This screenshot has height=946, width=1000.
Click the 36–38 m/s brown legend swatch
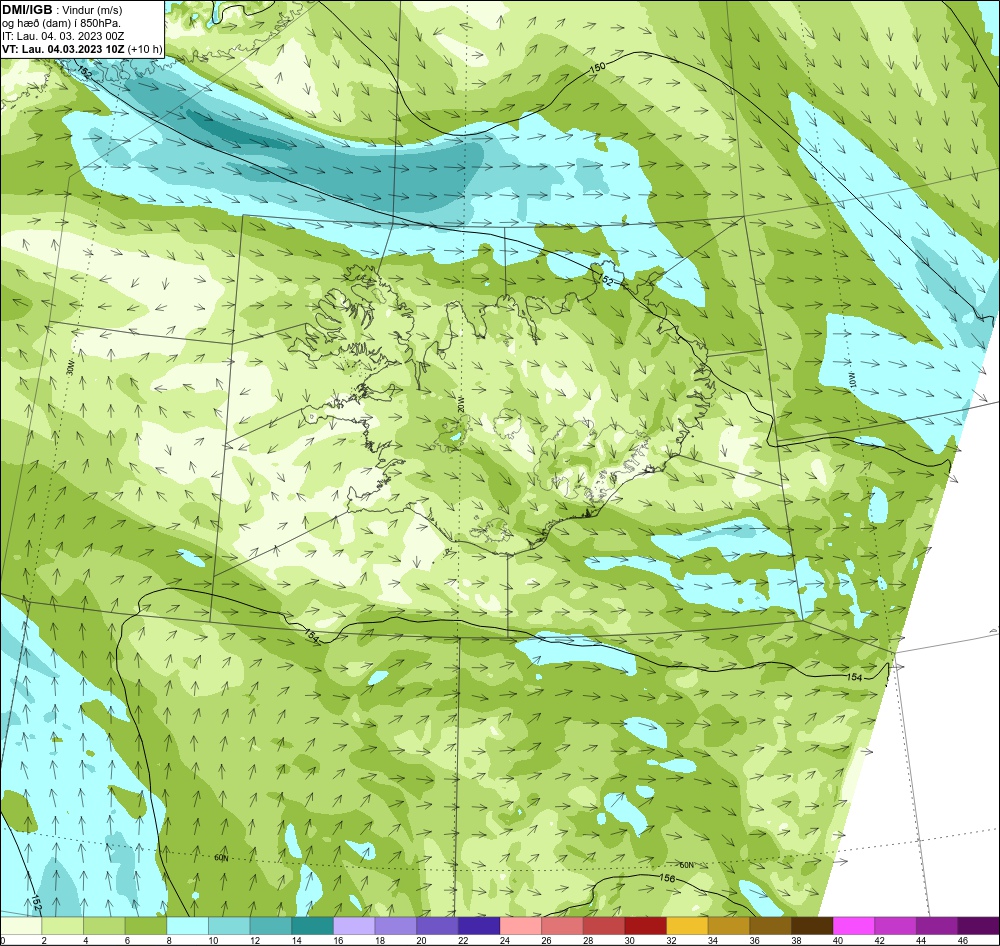(771, 926)
